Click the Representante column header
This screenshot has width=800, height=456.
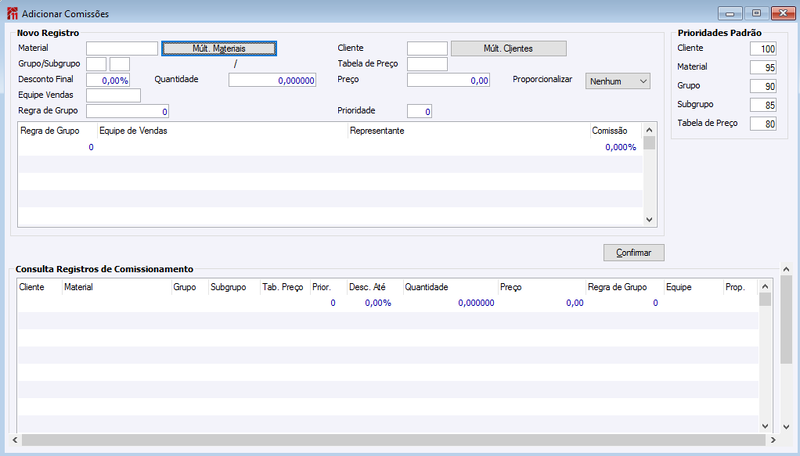tap(469, 131)
